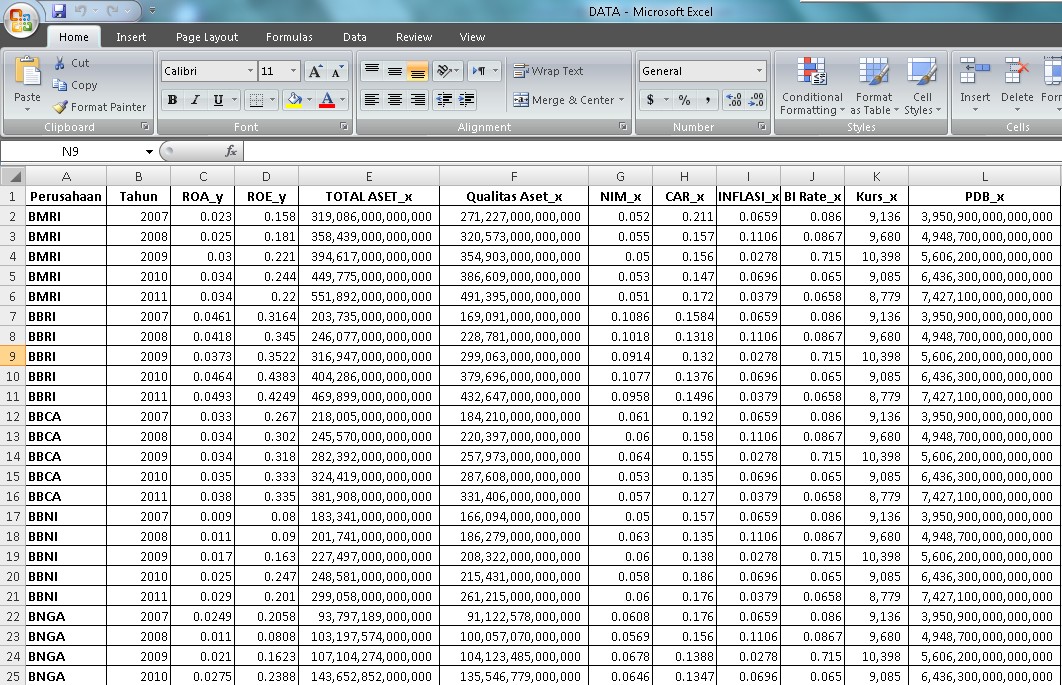Open the Review ribbon tab
Image resolution: width=1062 pixels, height=685 pixels.
pos(413,36)
